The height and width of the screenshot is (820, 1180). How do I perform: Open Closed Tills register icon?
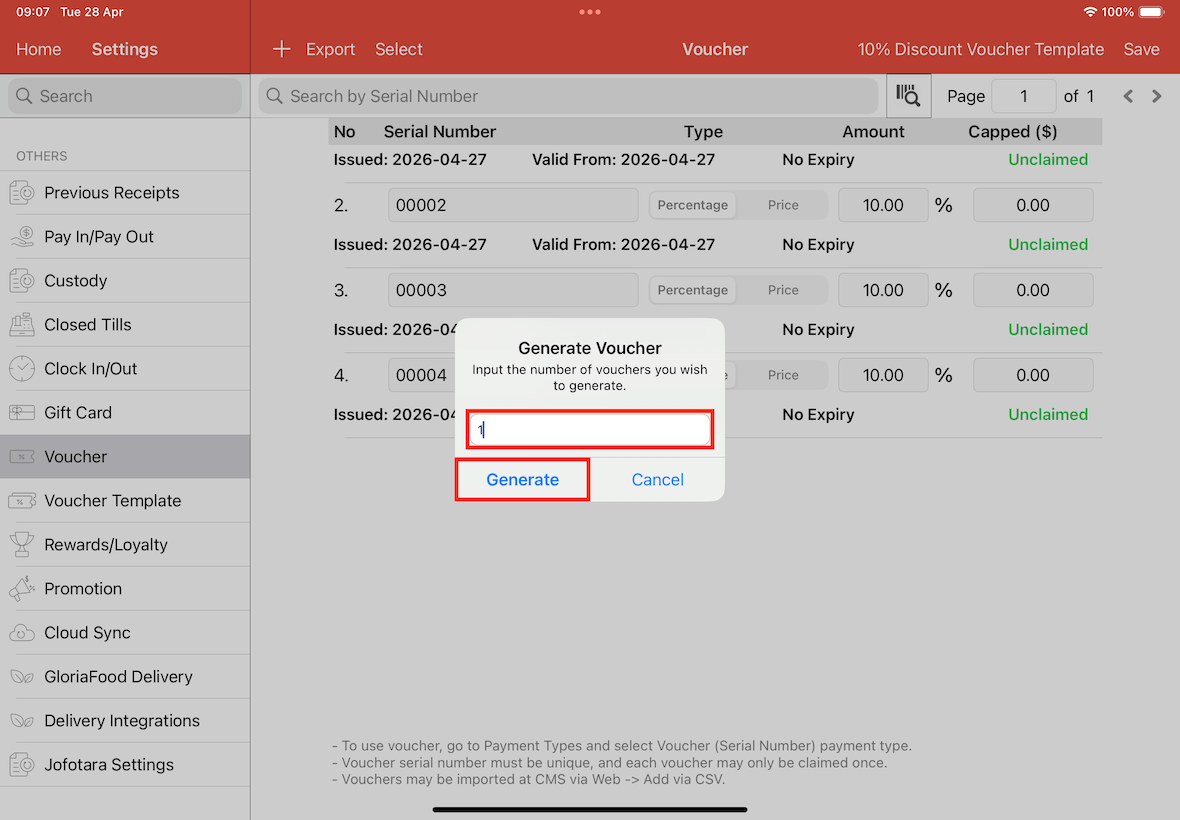coord(22,324)
